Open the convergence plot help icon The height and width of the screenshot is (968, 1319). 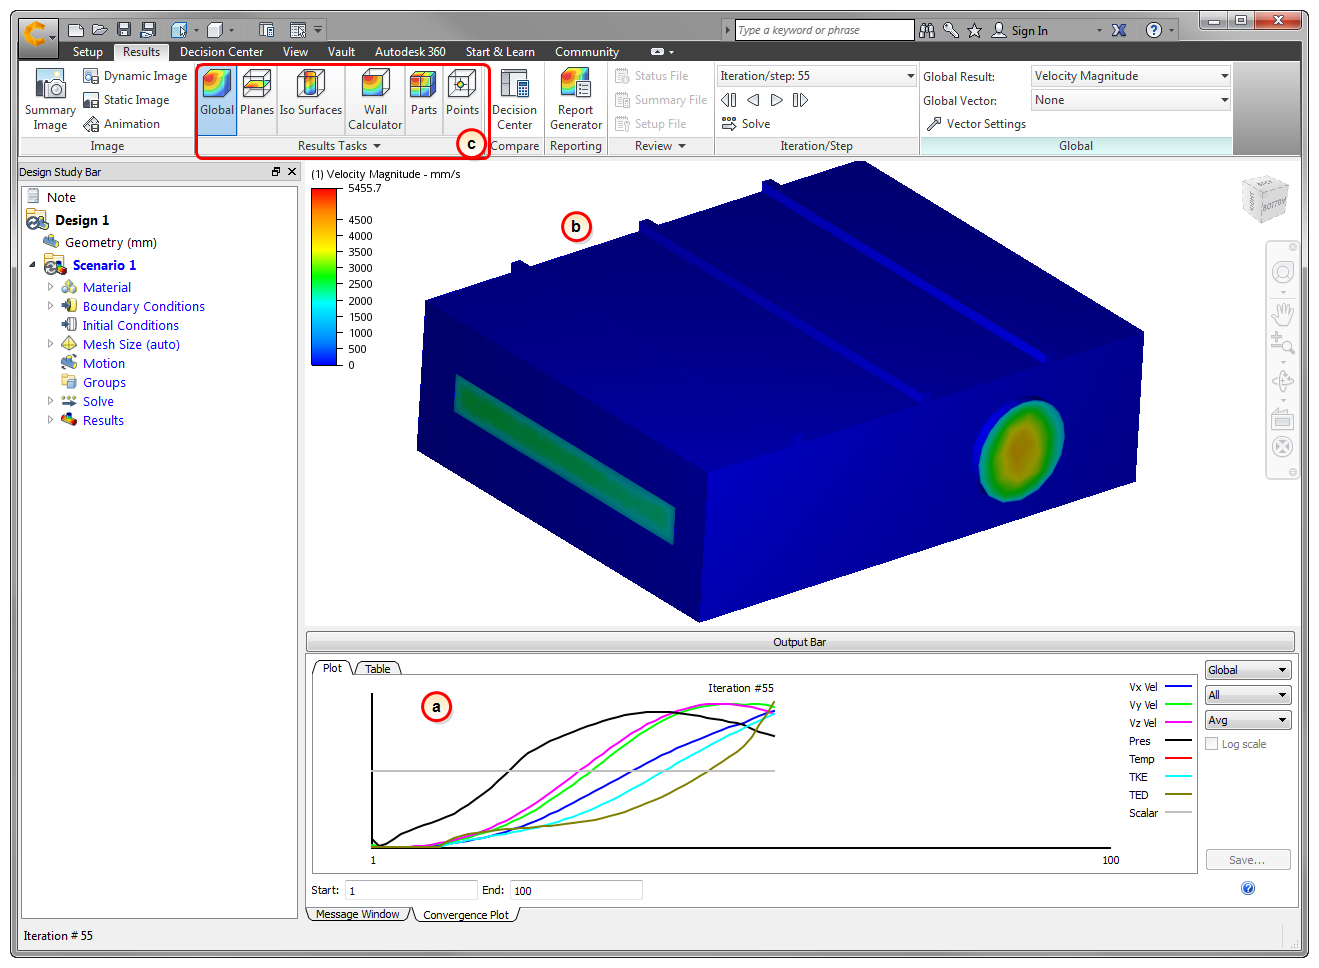(x=1248, y=888)
